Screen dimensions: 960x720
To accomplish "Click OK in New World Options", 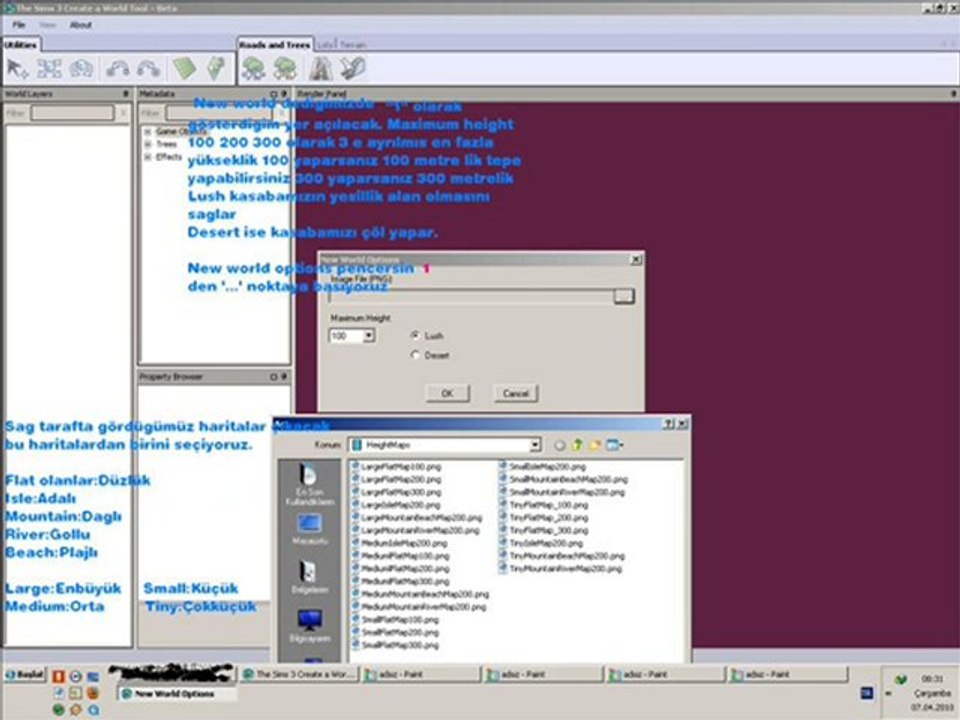I will 448,393.
